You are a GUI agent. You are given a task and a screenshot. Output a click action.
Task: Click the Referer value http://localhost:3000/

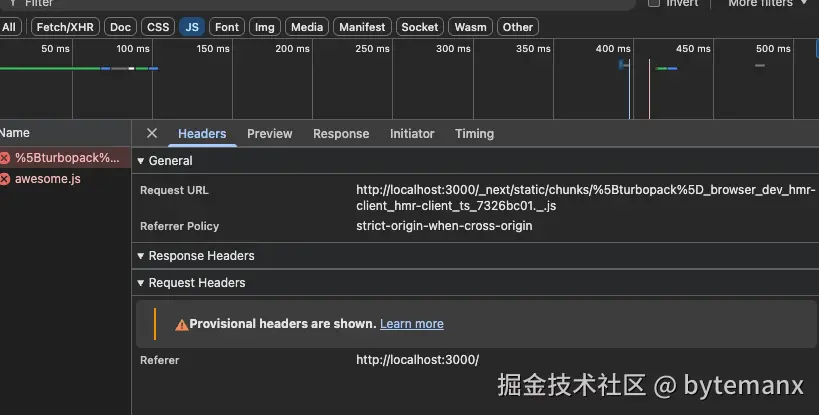(x=417, y=360)
